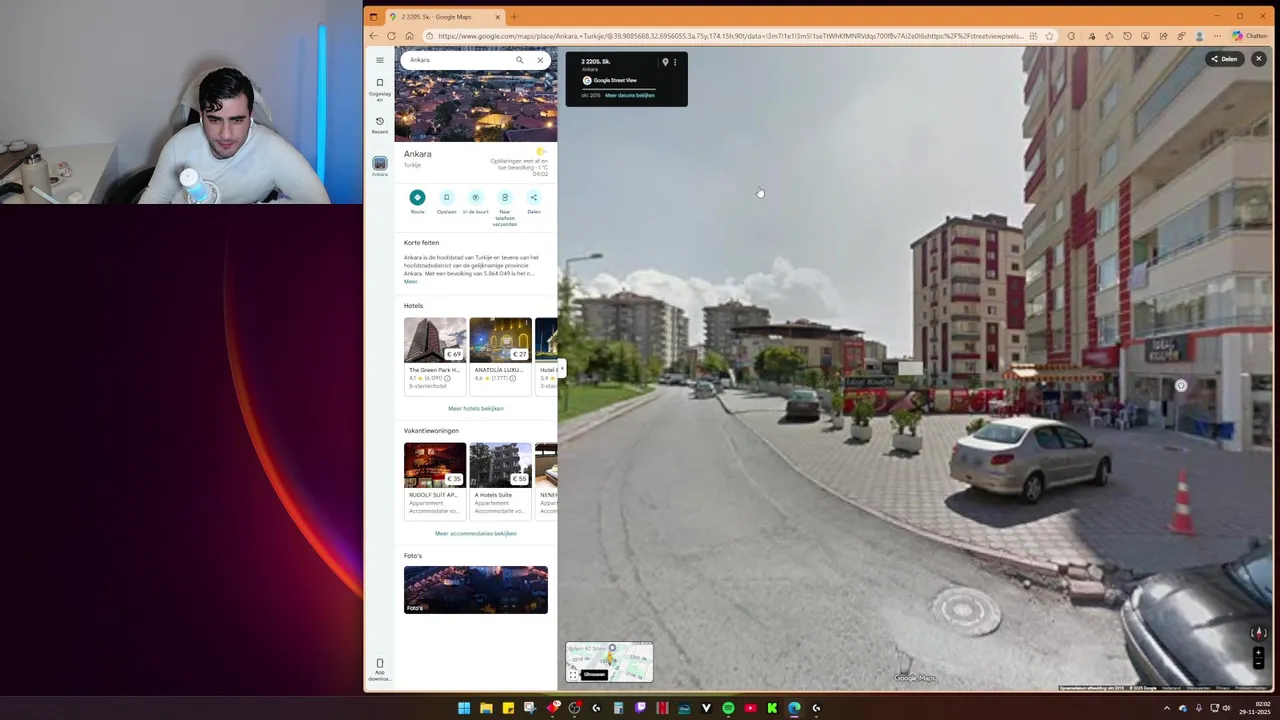The width and height of the screenshot is (1280, 720).
Task: Click the browser address bar URL
Action: [x=730, y=36]
